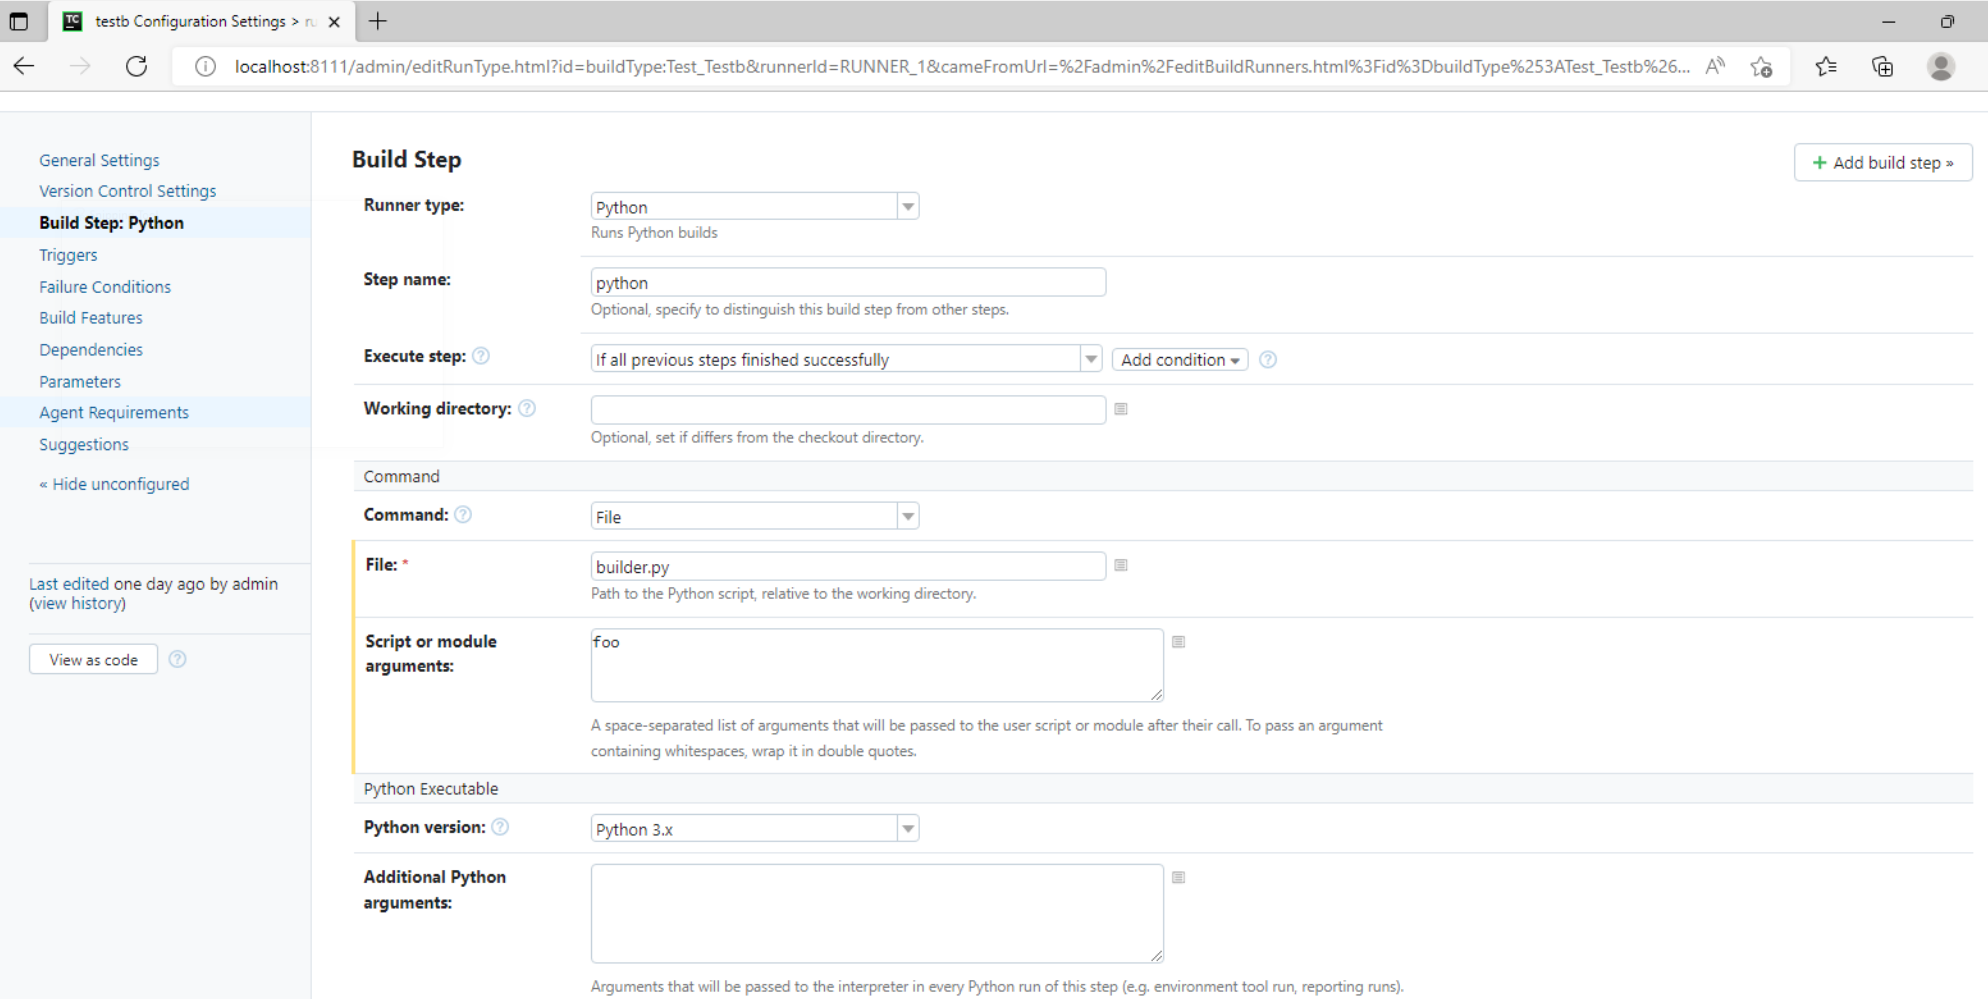Open the Dependencies section
The height and width of the screenshot is (999, 1988).
coord(91,350)
